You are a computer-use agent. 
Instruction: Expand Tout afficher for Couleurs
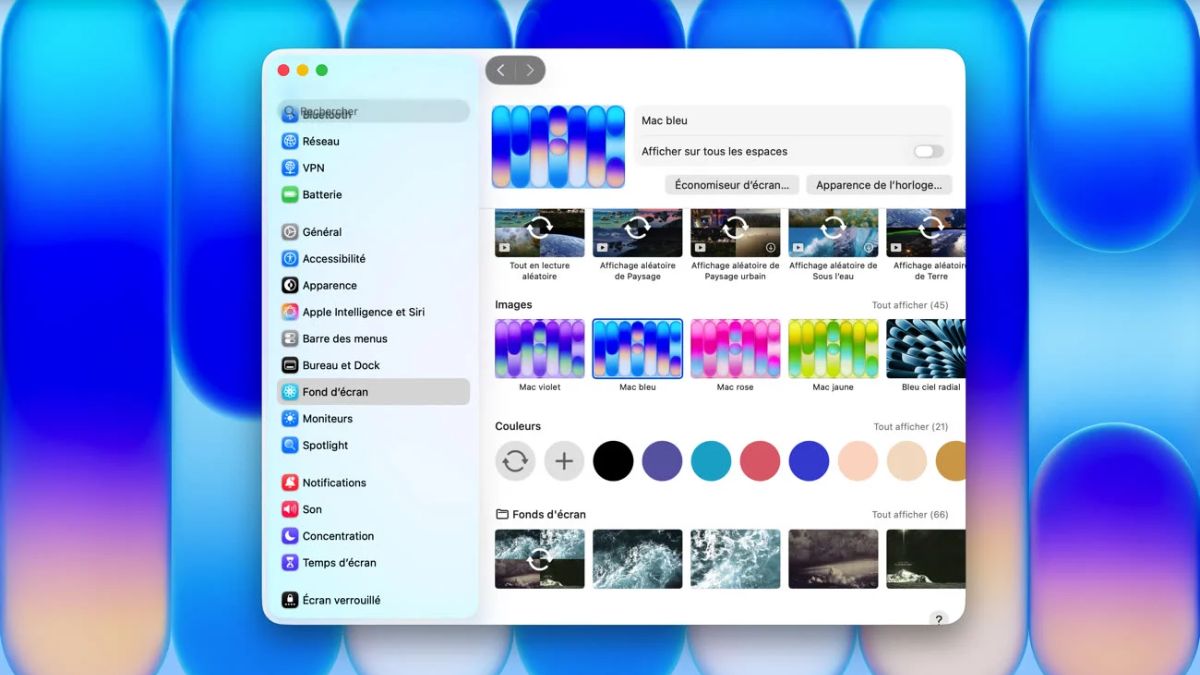(x=913, y=426)
